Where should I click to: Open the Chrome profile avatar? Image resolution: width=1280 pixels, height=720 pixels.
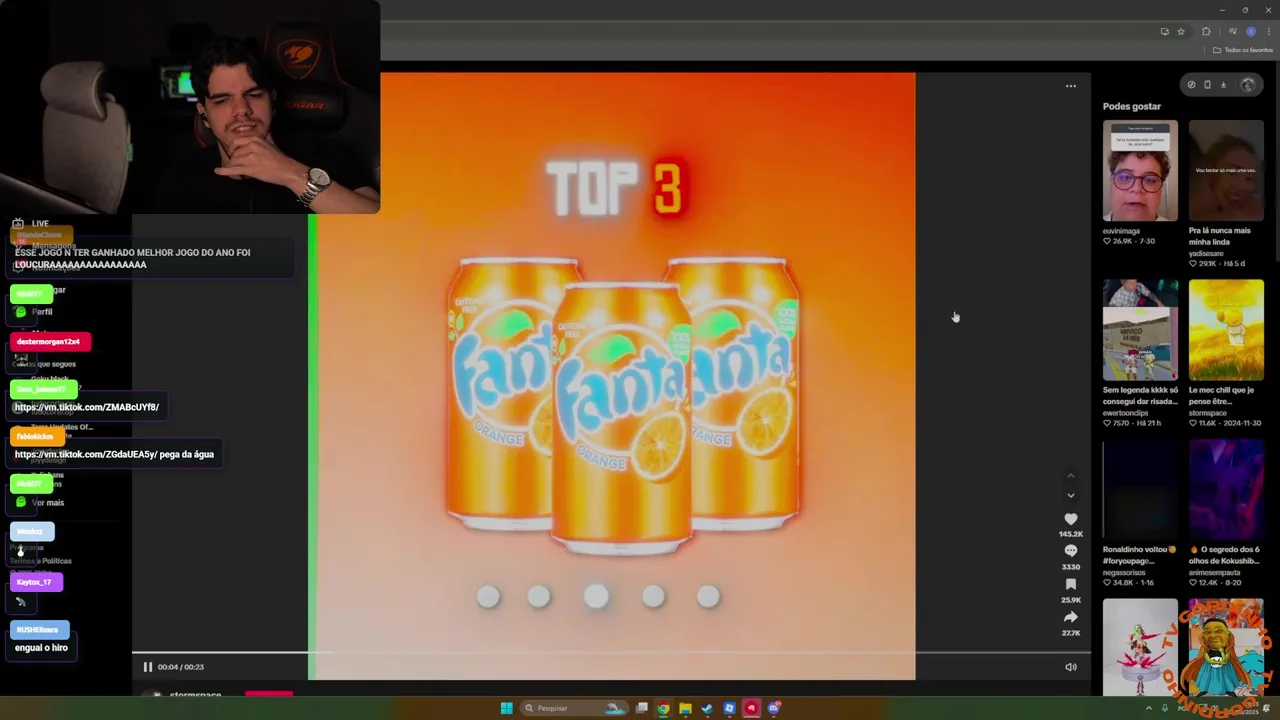pyautogui.click(x=1250, y=31)
